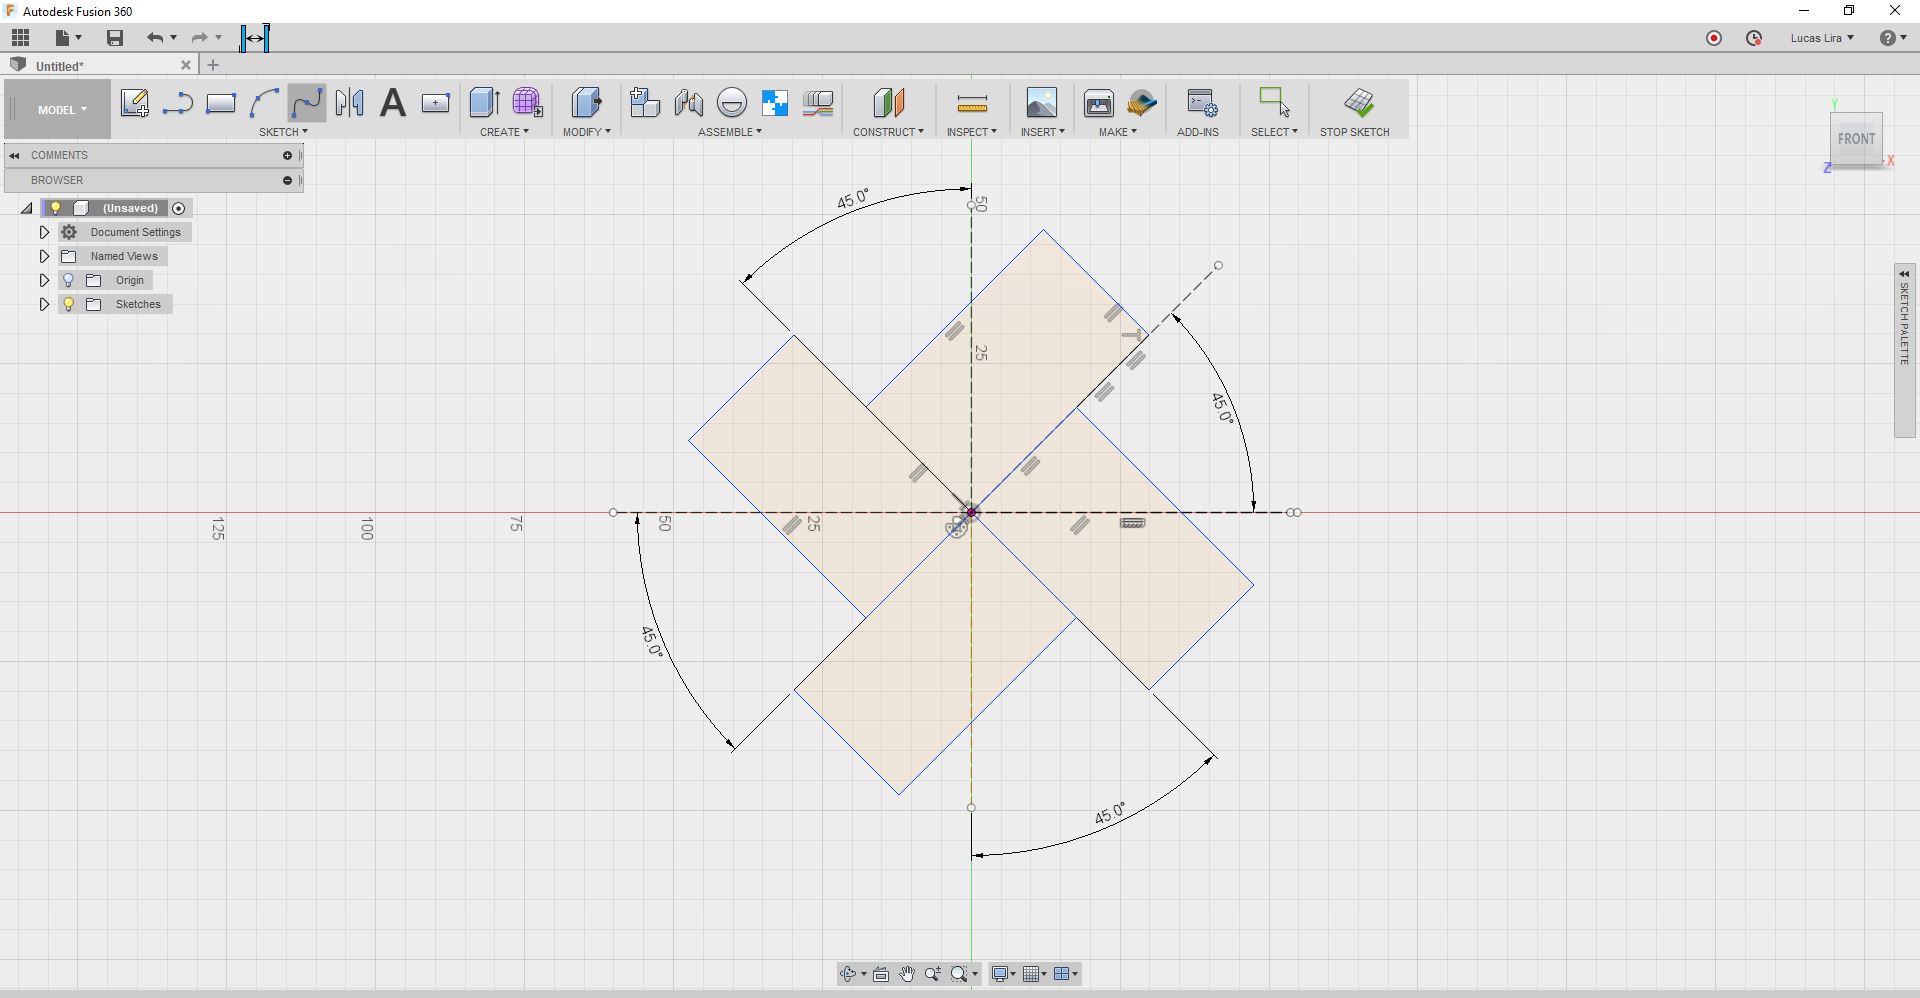Open the Measure tool in Inspect
1920x998 pixels.
click(971, 103)
